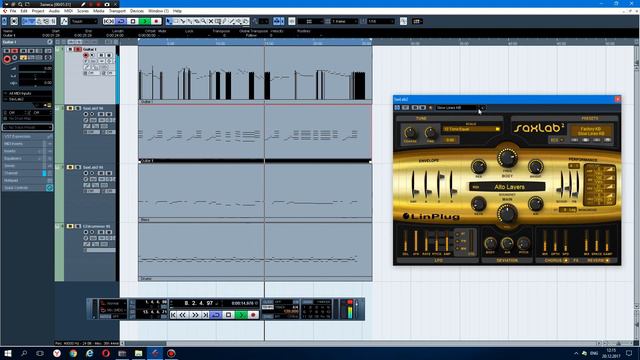640x360 pixels.
Task: Click the Alto Layers soundset display
Action: pos(507,187)
